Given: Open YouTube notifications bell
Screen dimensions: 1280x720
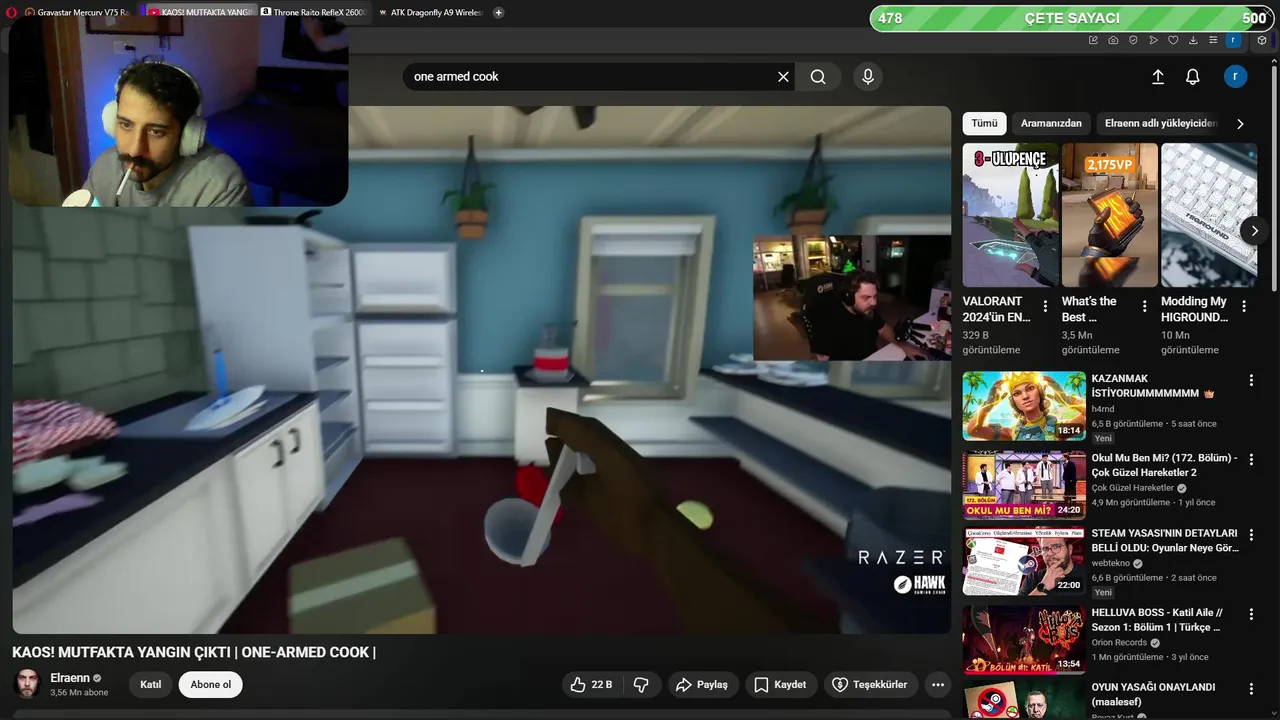Looking at the screenshot, I should [1193, 77].
